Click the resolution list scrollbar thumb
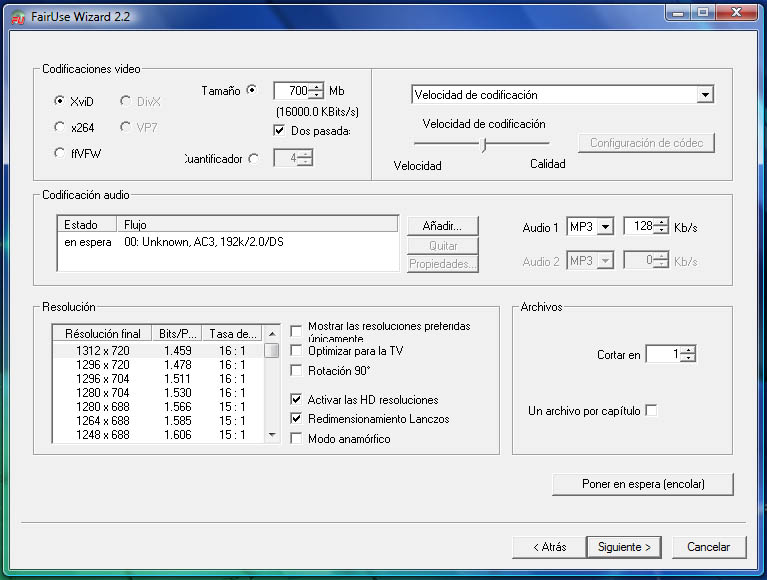This screenshot has height=580, width=767. [272, 351]
